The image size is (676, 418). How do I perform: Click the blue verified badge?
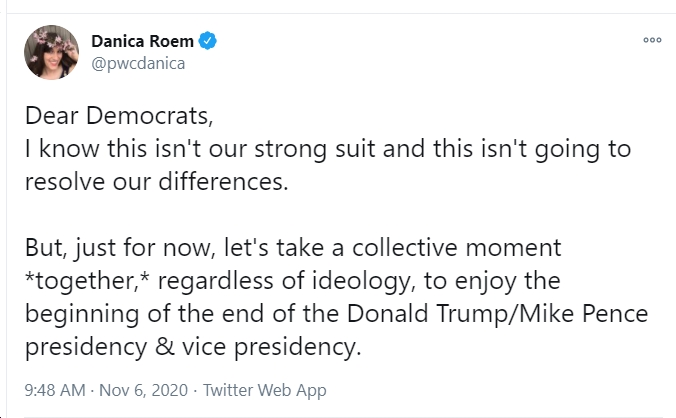point(207,41)
